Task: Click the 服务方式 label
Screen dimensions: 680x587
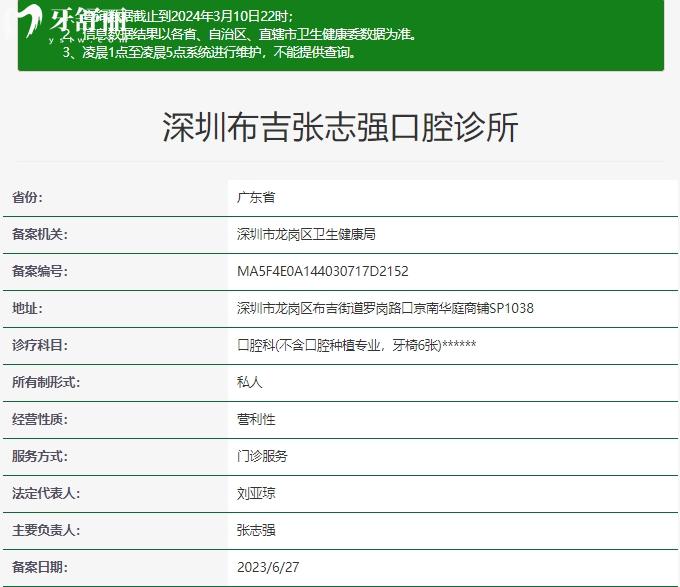Action: (x=40, y=456)
